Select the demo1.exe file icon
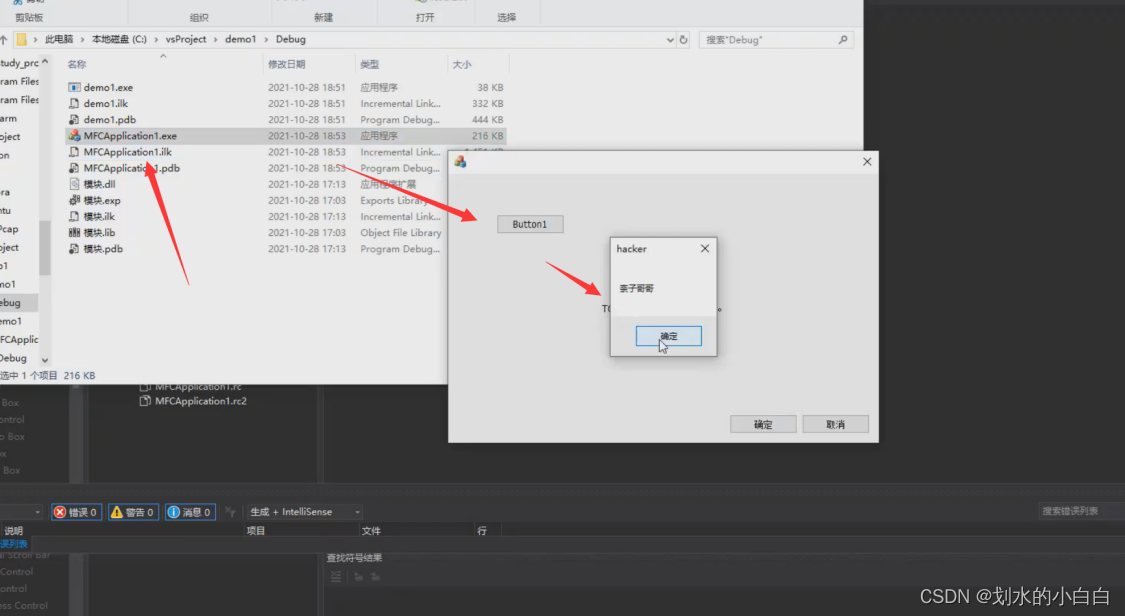The height and width of the screenshot is (616, 1125). click(x=74, y=87)
